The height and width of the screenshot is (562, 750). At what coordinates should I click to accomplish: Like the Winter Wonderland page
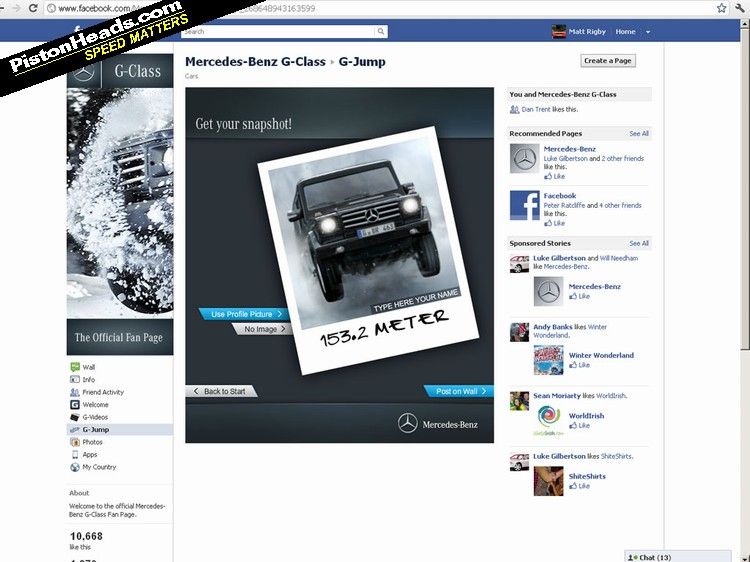(579, 365)
